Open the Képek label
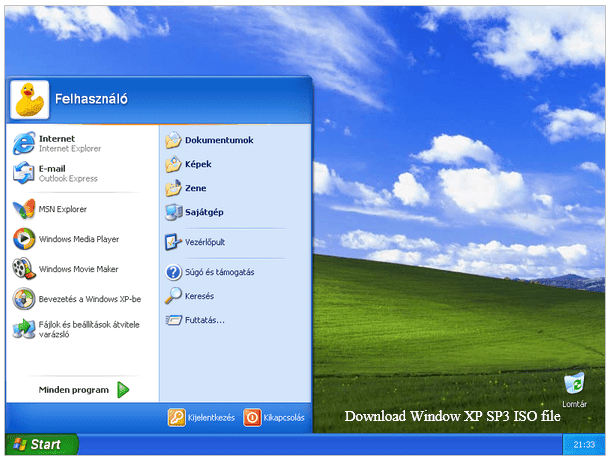The image size is (611, 464). pos(198,164)
